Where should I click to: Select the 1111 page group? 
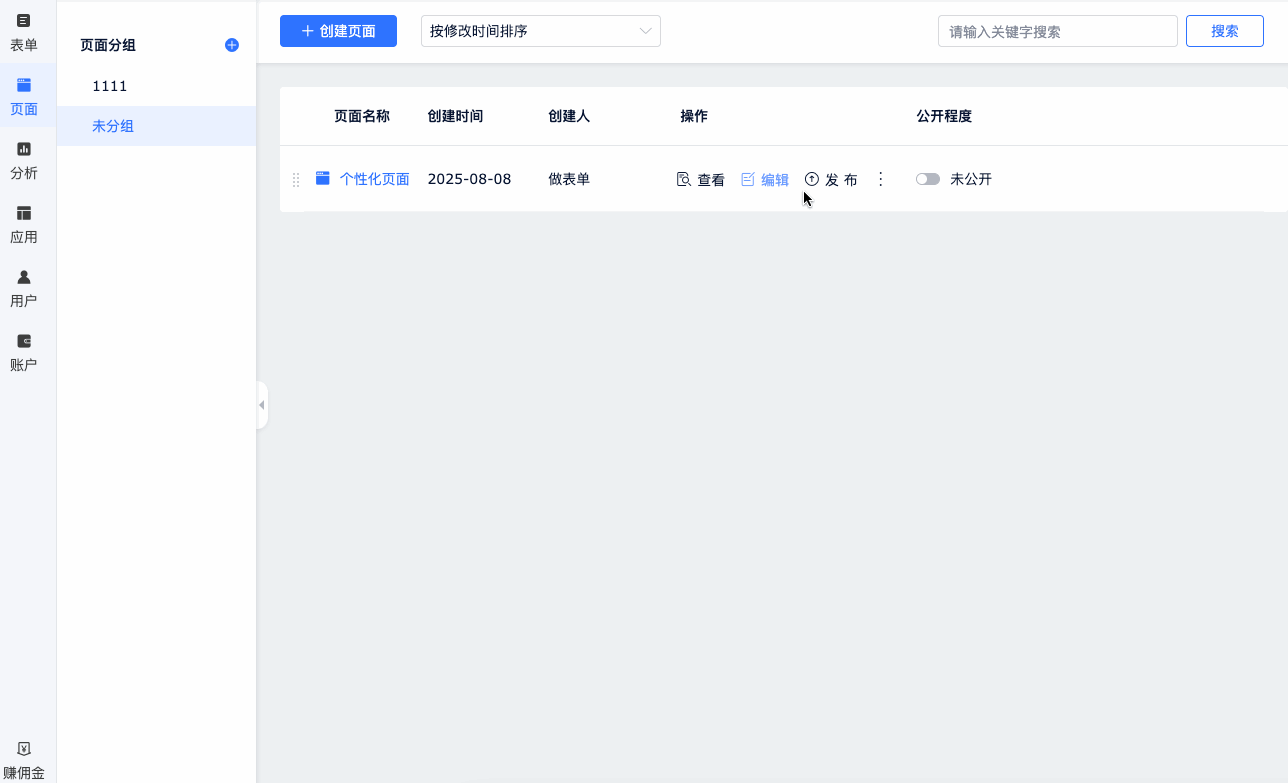point(110,86)
